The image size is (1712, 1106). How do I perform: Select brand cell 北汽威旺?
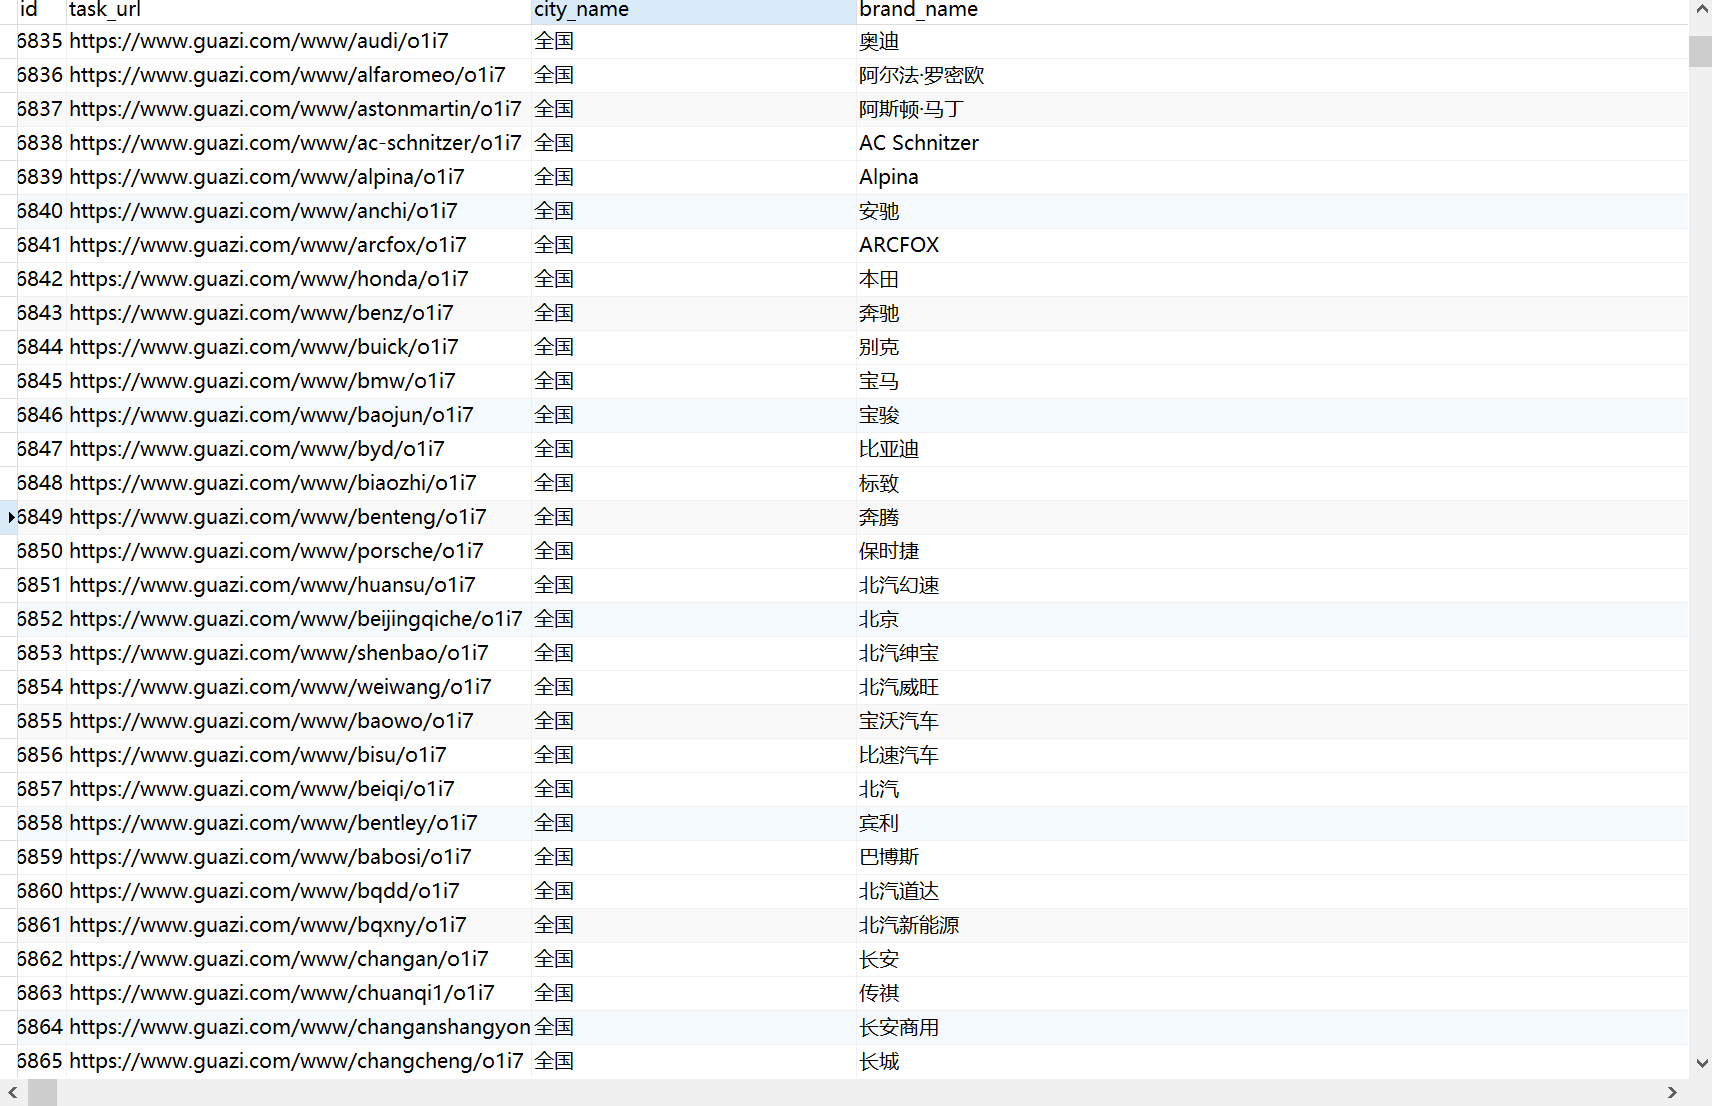pyautogui.click(x=1272, y=687)
